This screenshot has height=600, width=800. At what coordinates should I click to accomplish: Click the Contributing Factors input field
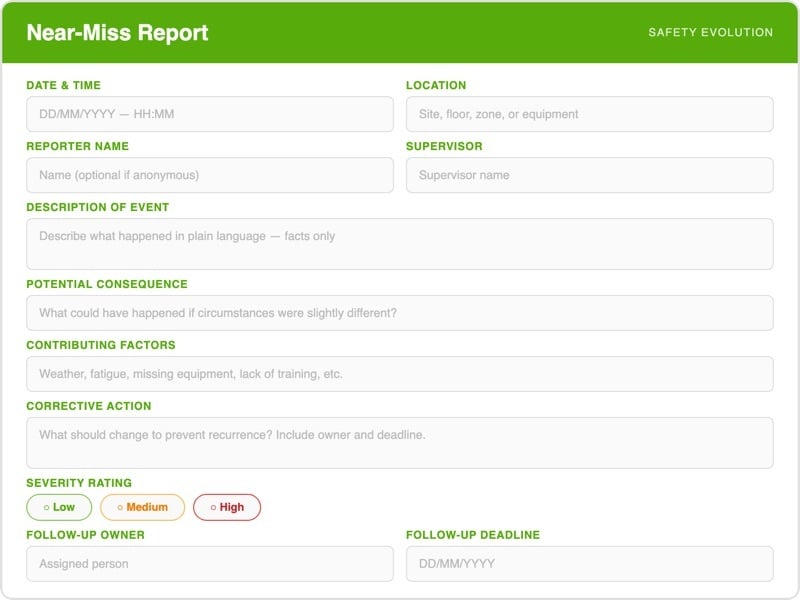click(x=400, y=373)
